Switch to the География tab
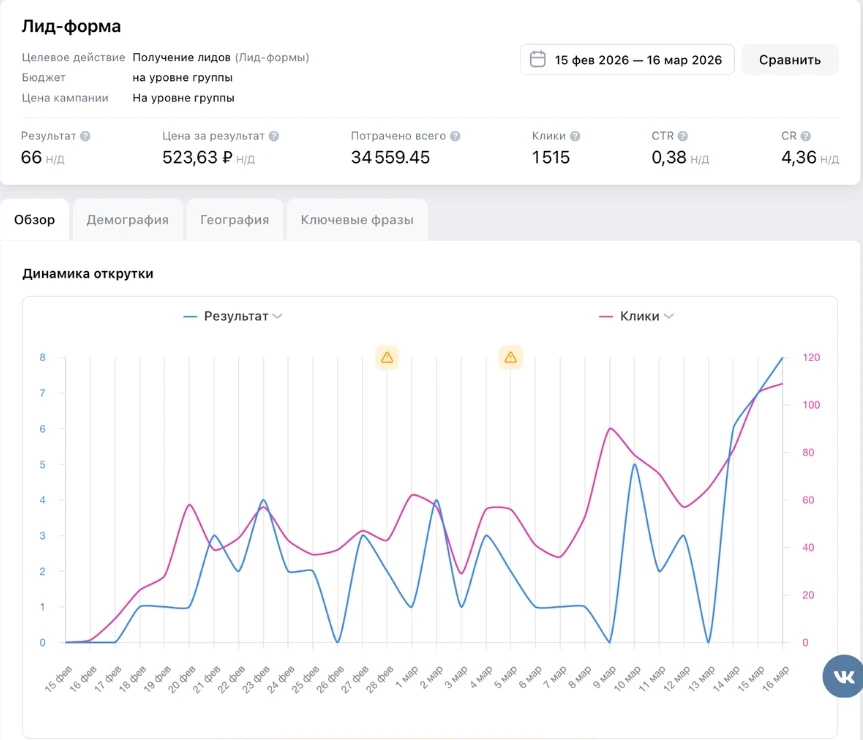This screenshot has height=740, width=863. [x=234, y=220]
